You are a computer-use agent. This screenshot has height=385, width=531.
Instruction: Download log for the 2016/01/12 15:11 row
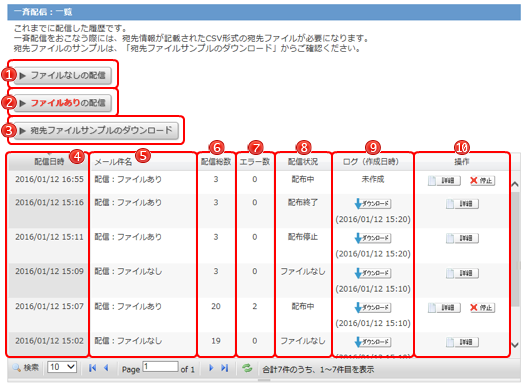(x=373, y=238)
